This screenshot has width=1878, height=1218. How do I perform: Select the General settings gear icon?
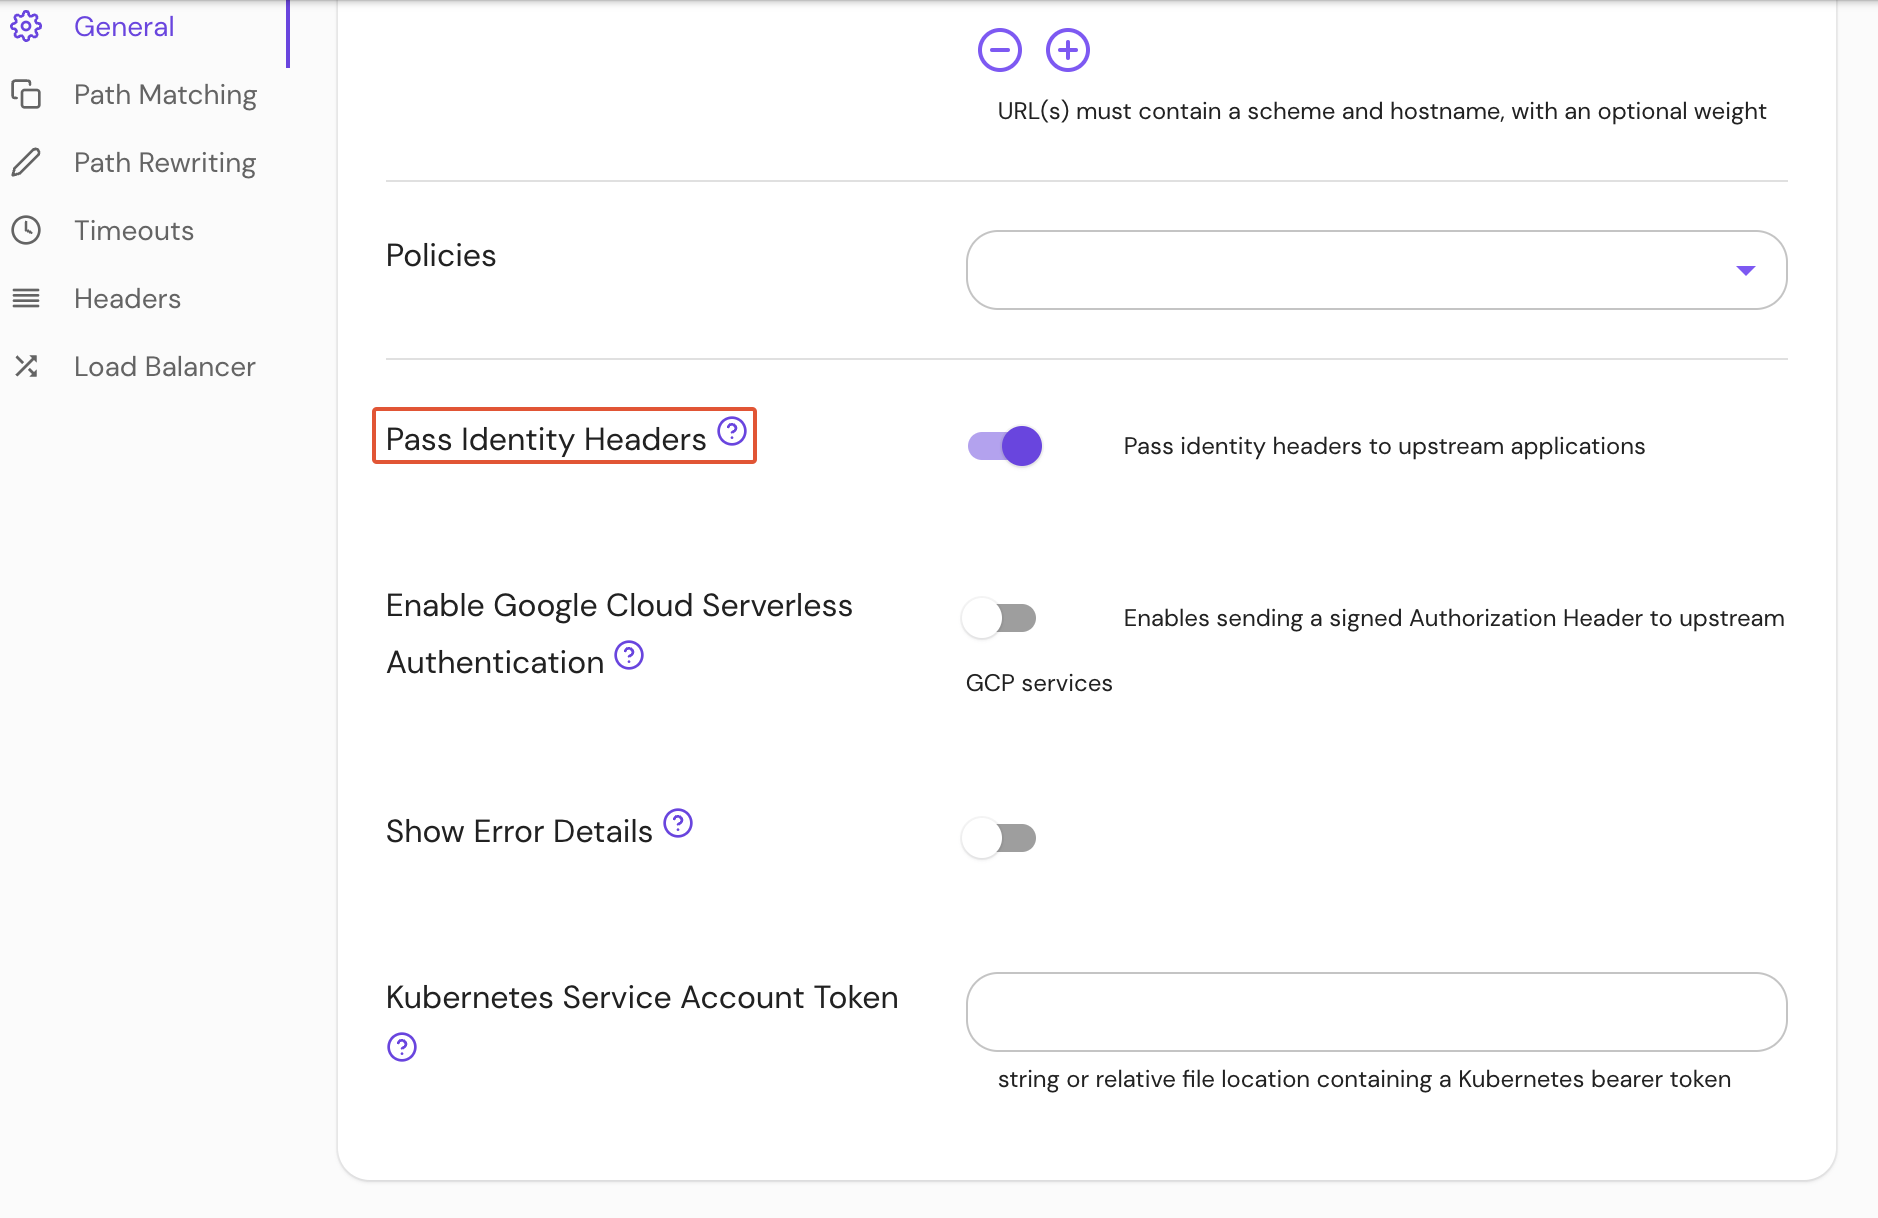click(x=27, y=26)
